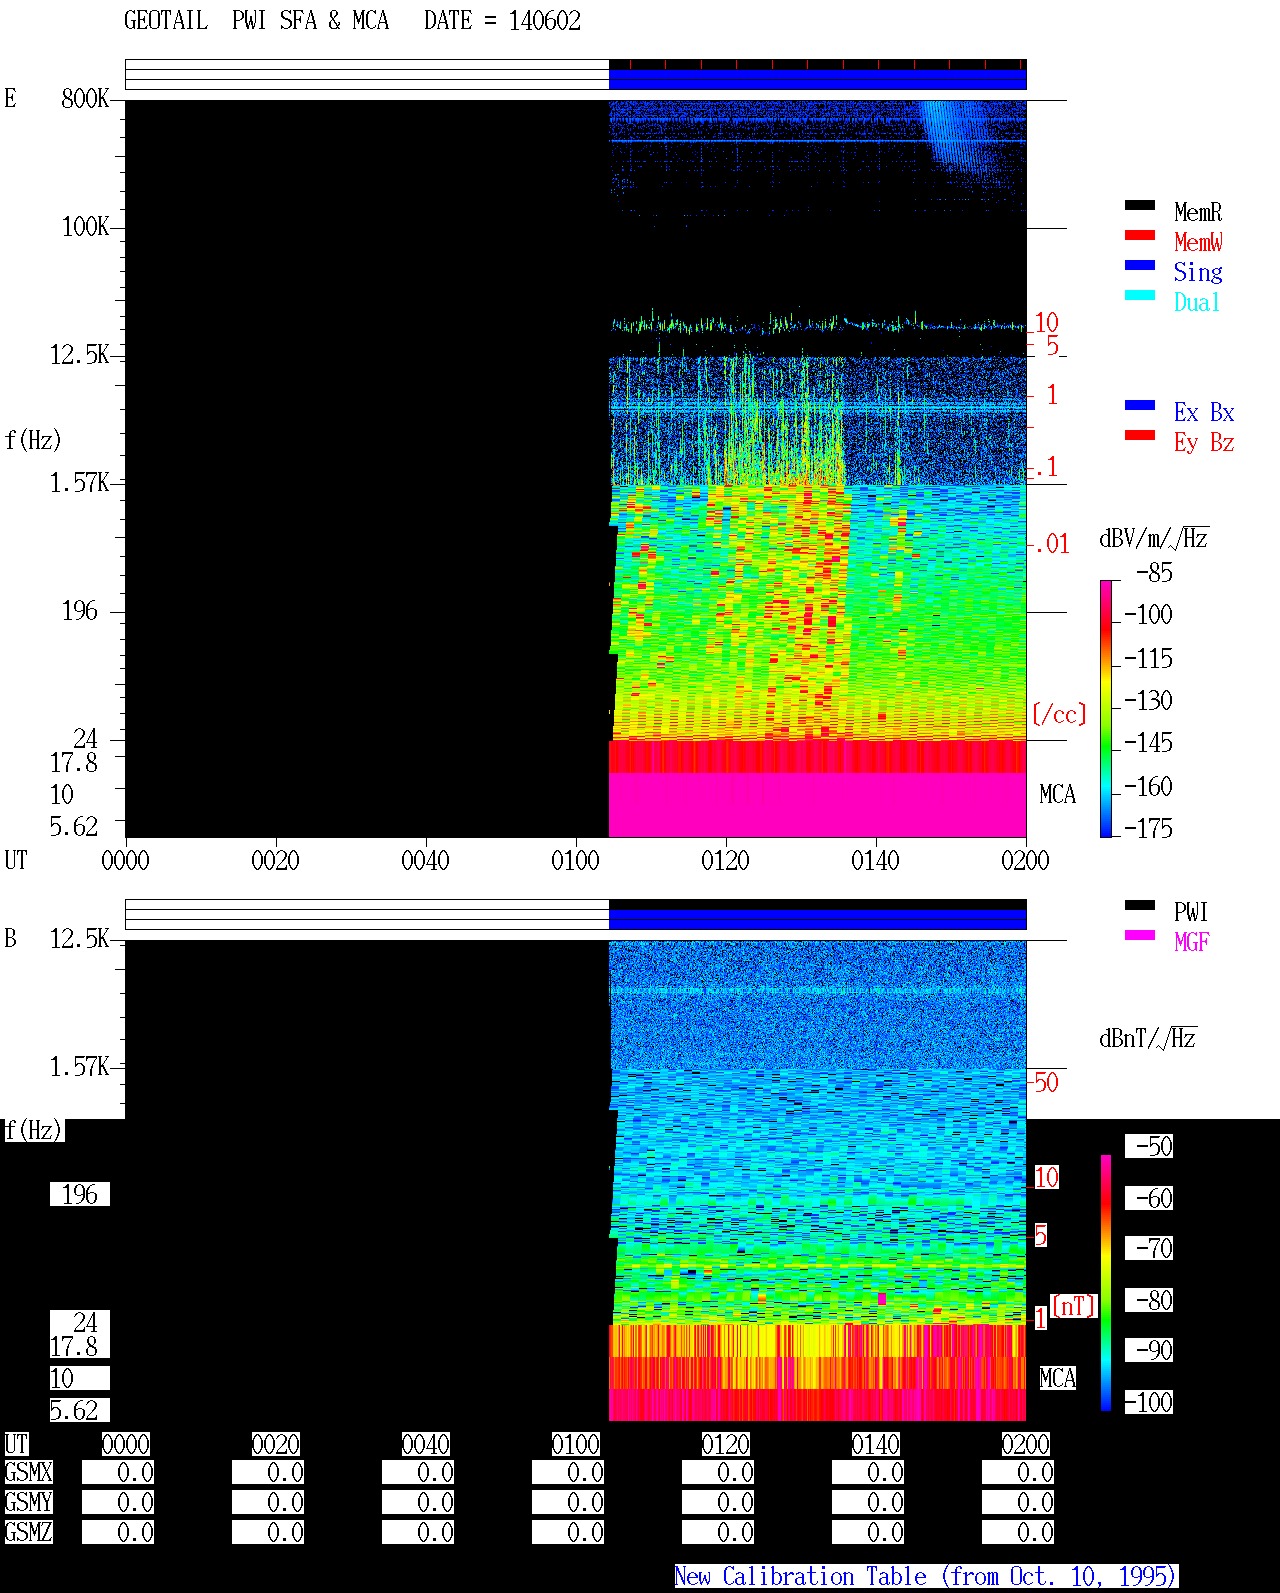Image resolution: width=1280 pixels, height=1593 pixels.
Task: Click the -80 tick on dBnT color scale
Action: [x=1150, y=1300]
